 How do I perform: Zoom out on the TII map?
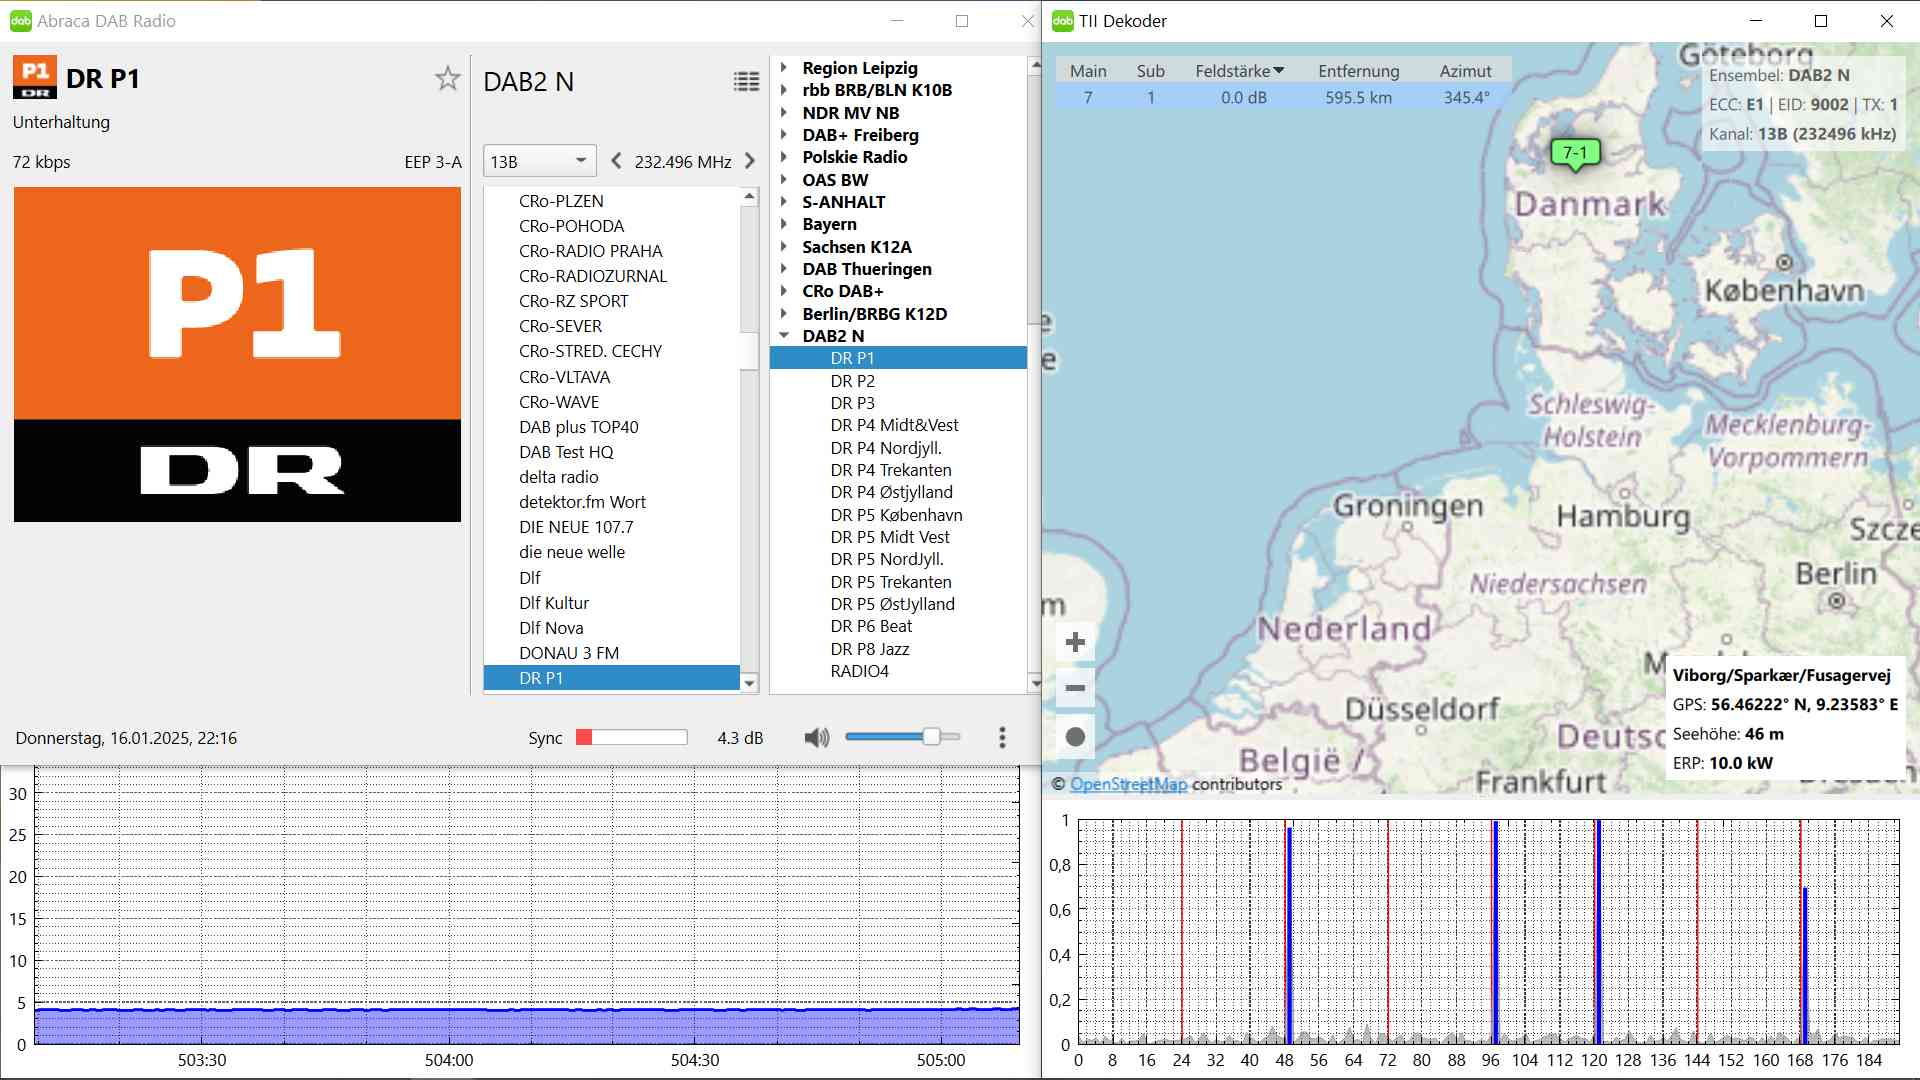pos(1075,688)
